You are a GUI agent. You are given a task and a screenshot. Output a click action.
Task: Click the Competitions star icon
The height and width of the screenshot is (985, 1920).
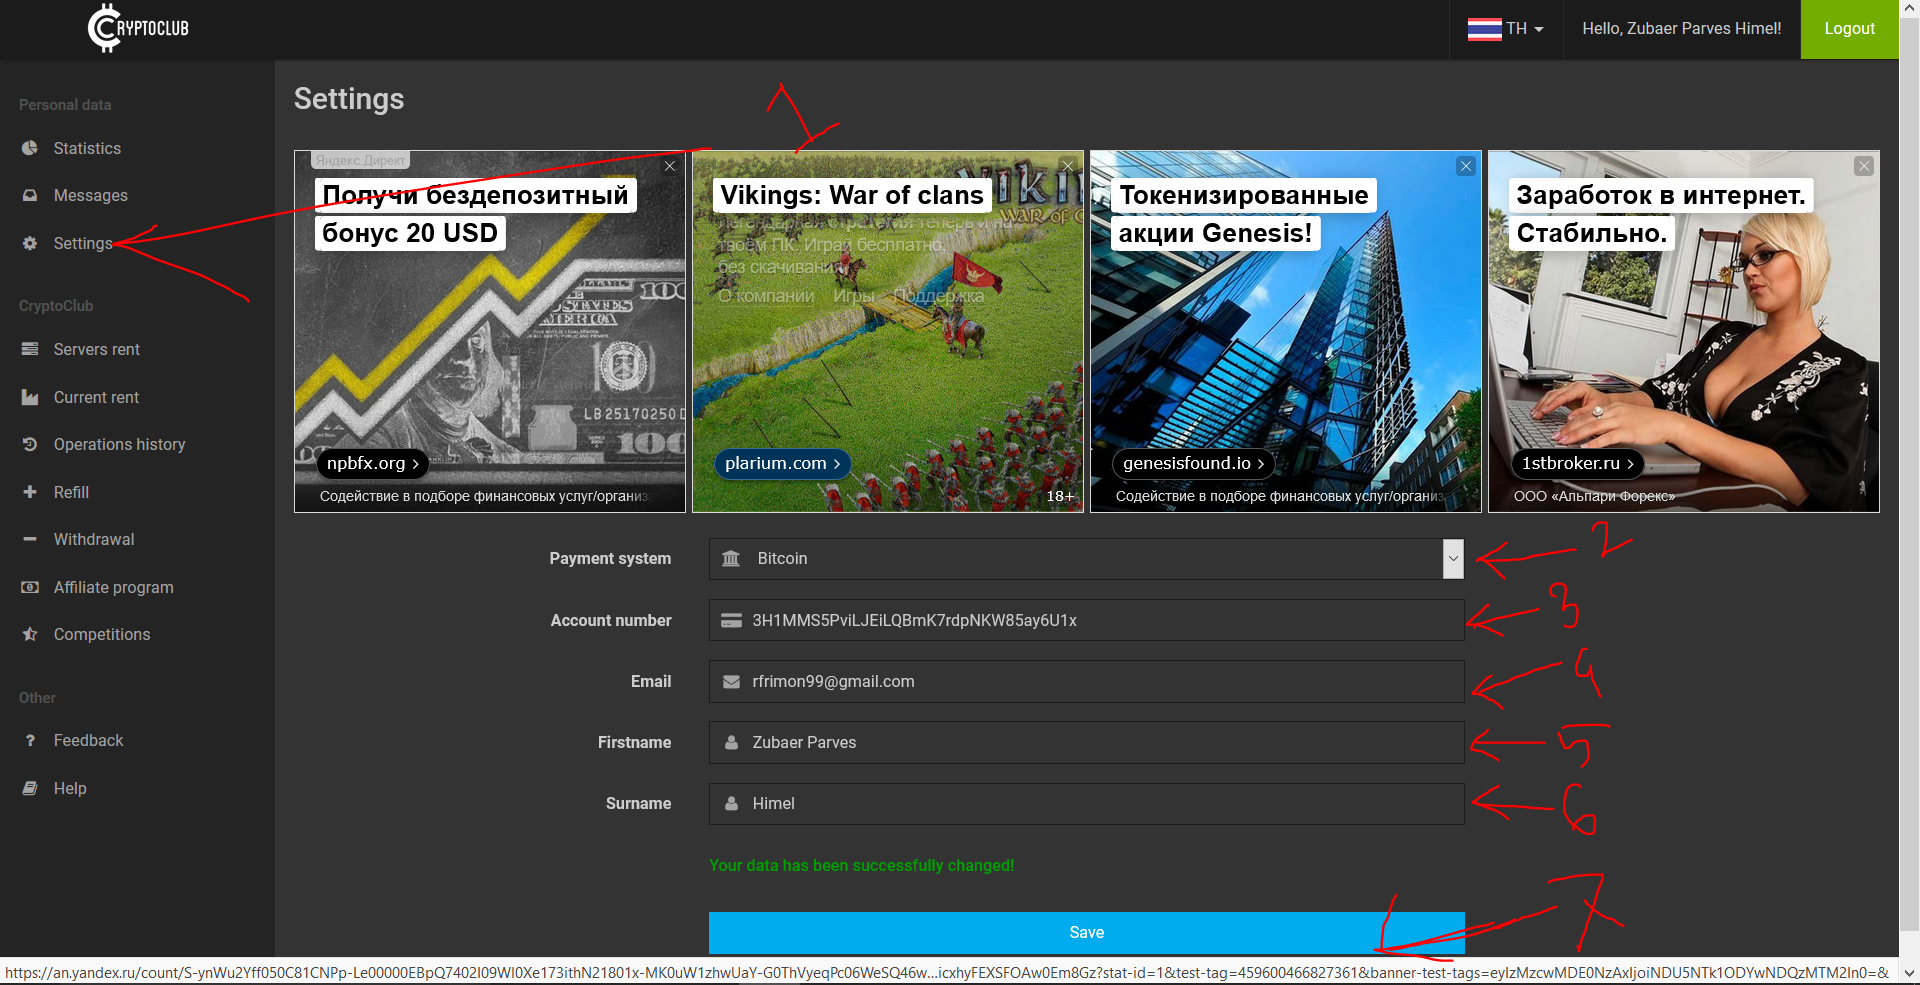coord(30,634)
